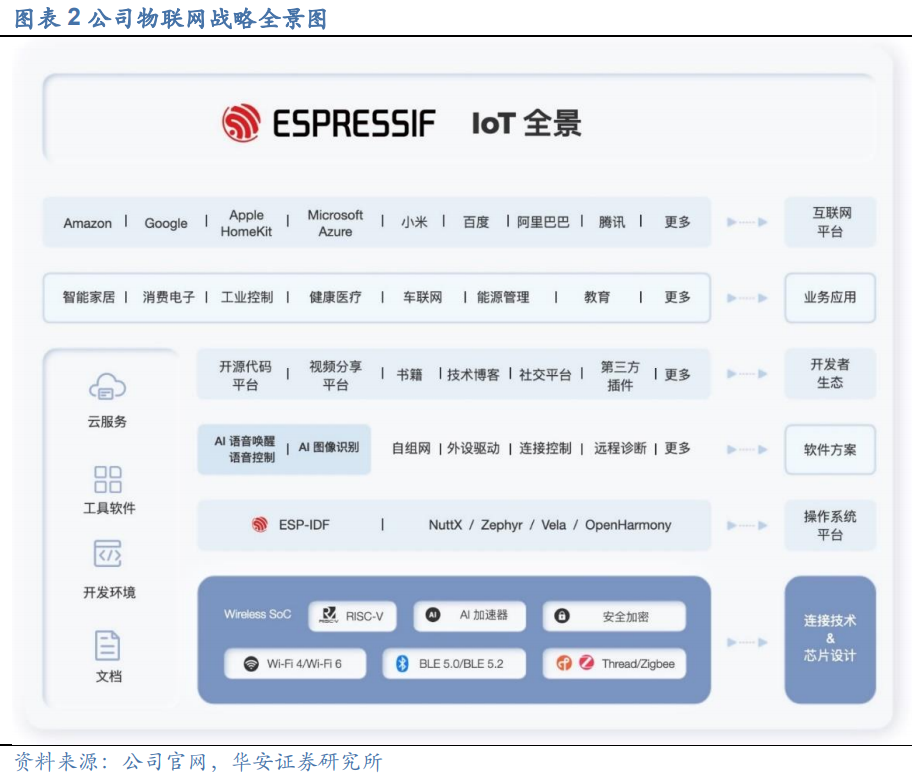Choose 智能家居 in the applications row
912x780 pixels.
(x=88, y=297)
